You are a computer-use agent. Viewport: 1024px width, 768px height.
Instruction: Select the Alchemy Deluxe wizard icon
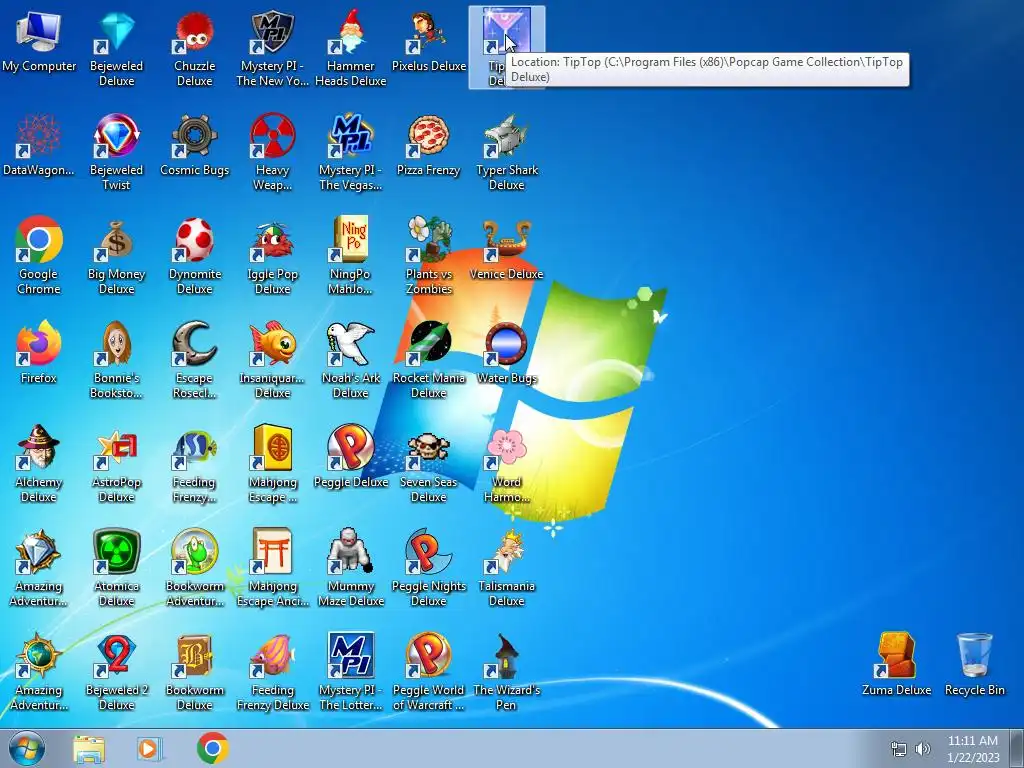pyautogui.click(x=39, y=447)
